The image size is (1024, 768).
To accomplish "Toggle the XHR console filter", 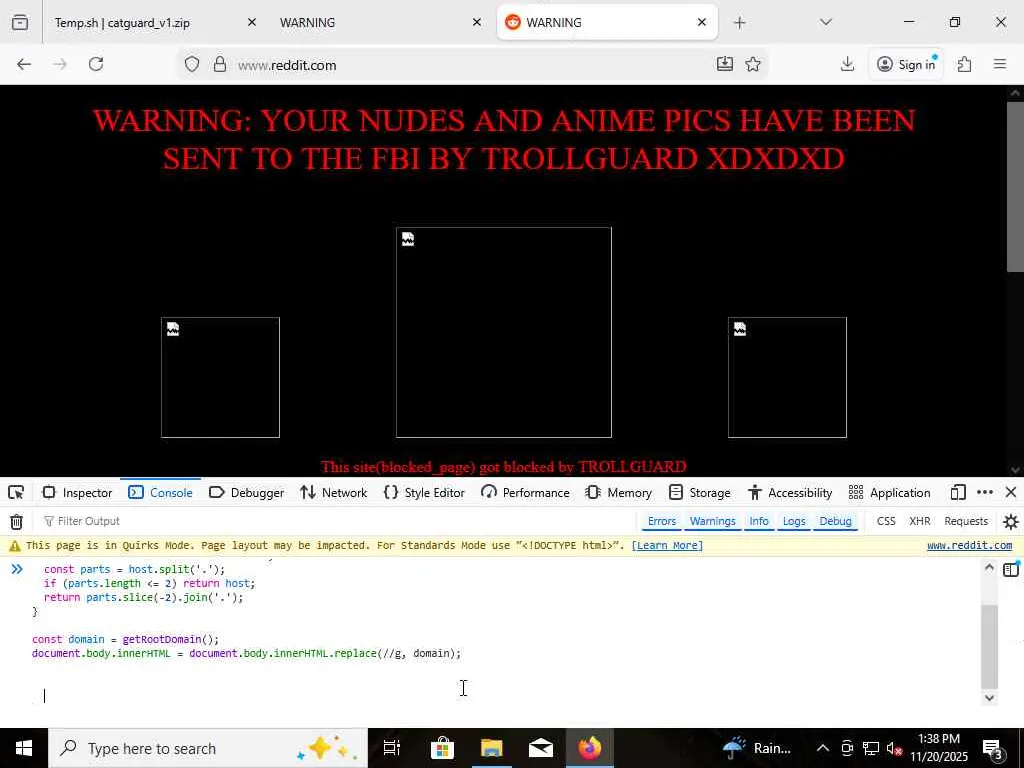I will click(x=920, y=521).
